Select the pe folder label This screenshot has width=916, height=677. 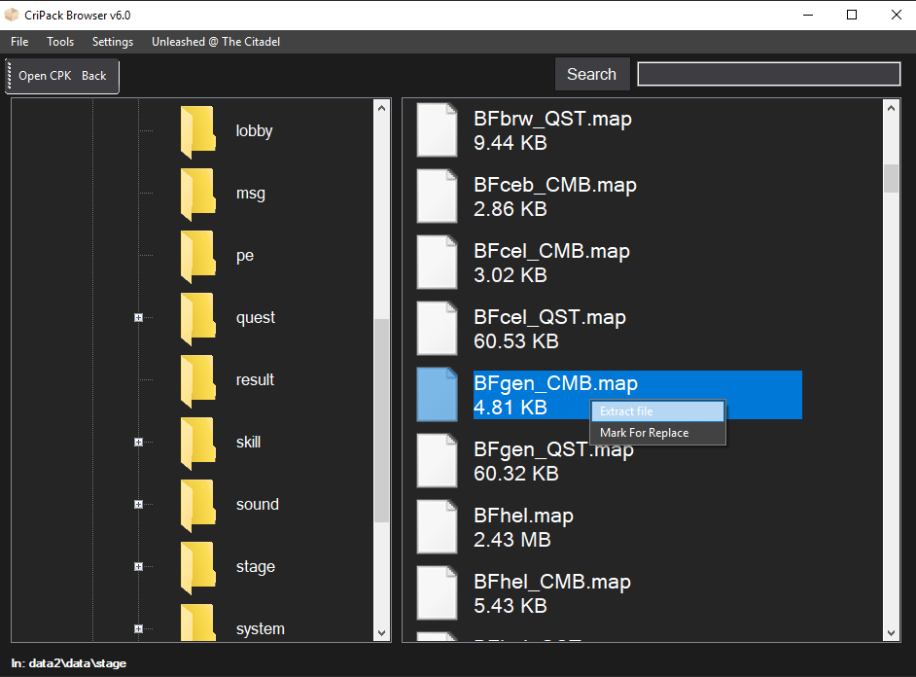tap(245, 256)
